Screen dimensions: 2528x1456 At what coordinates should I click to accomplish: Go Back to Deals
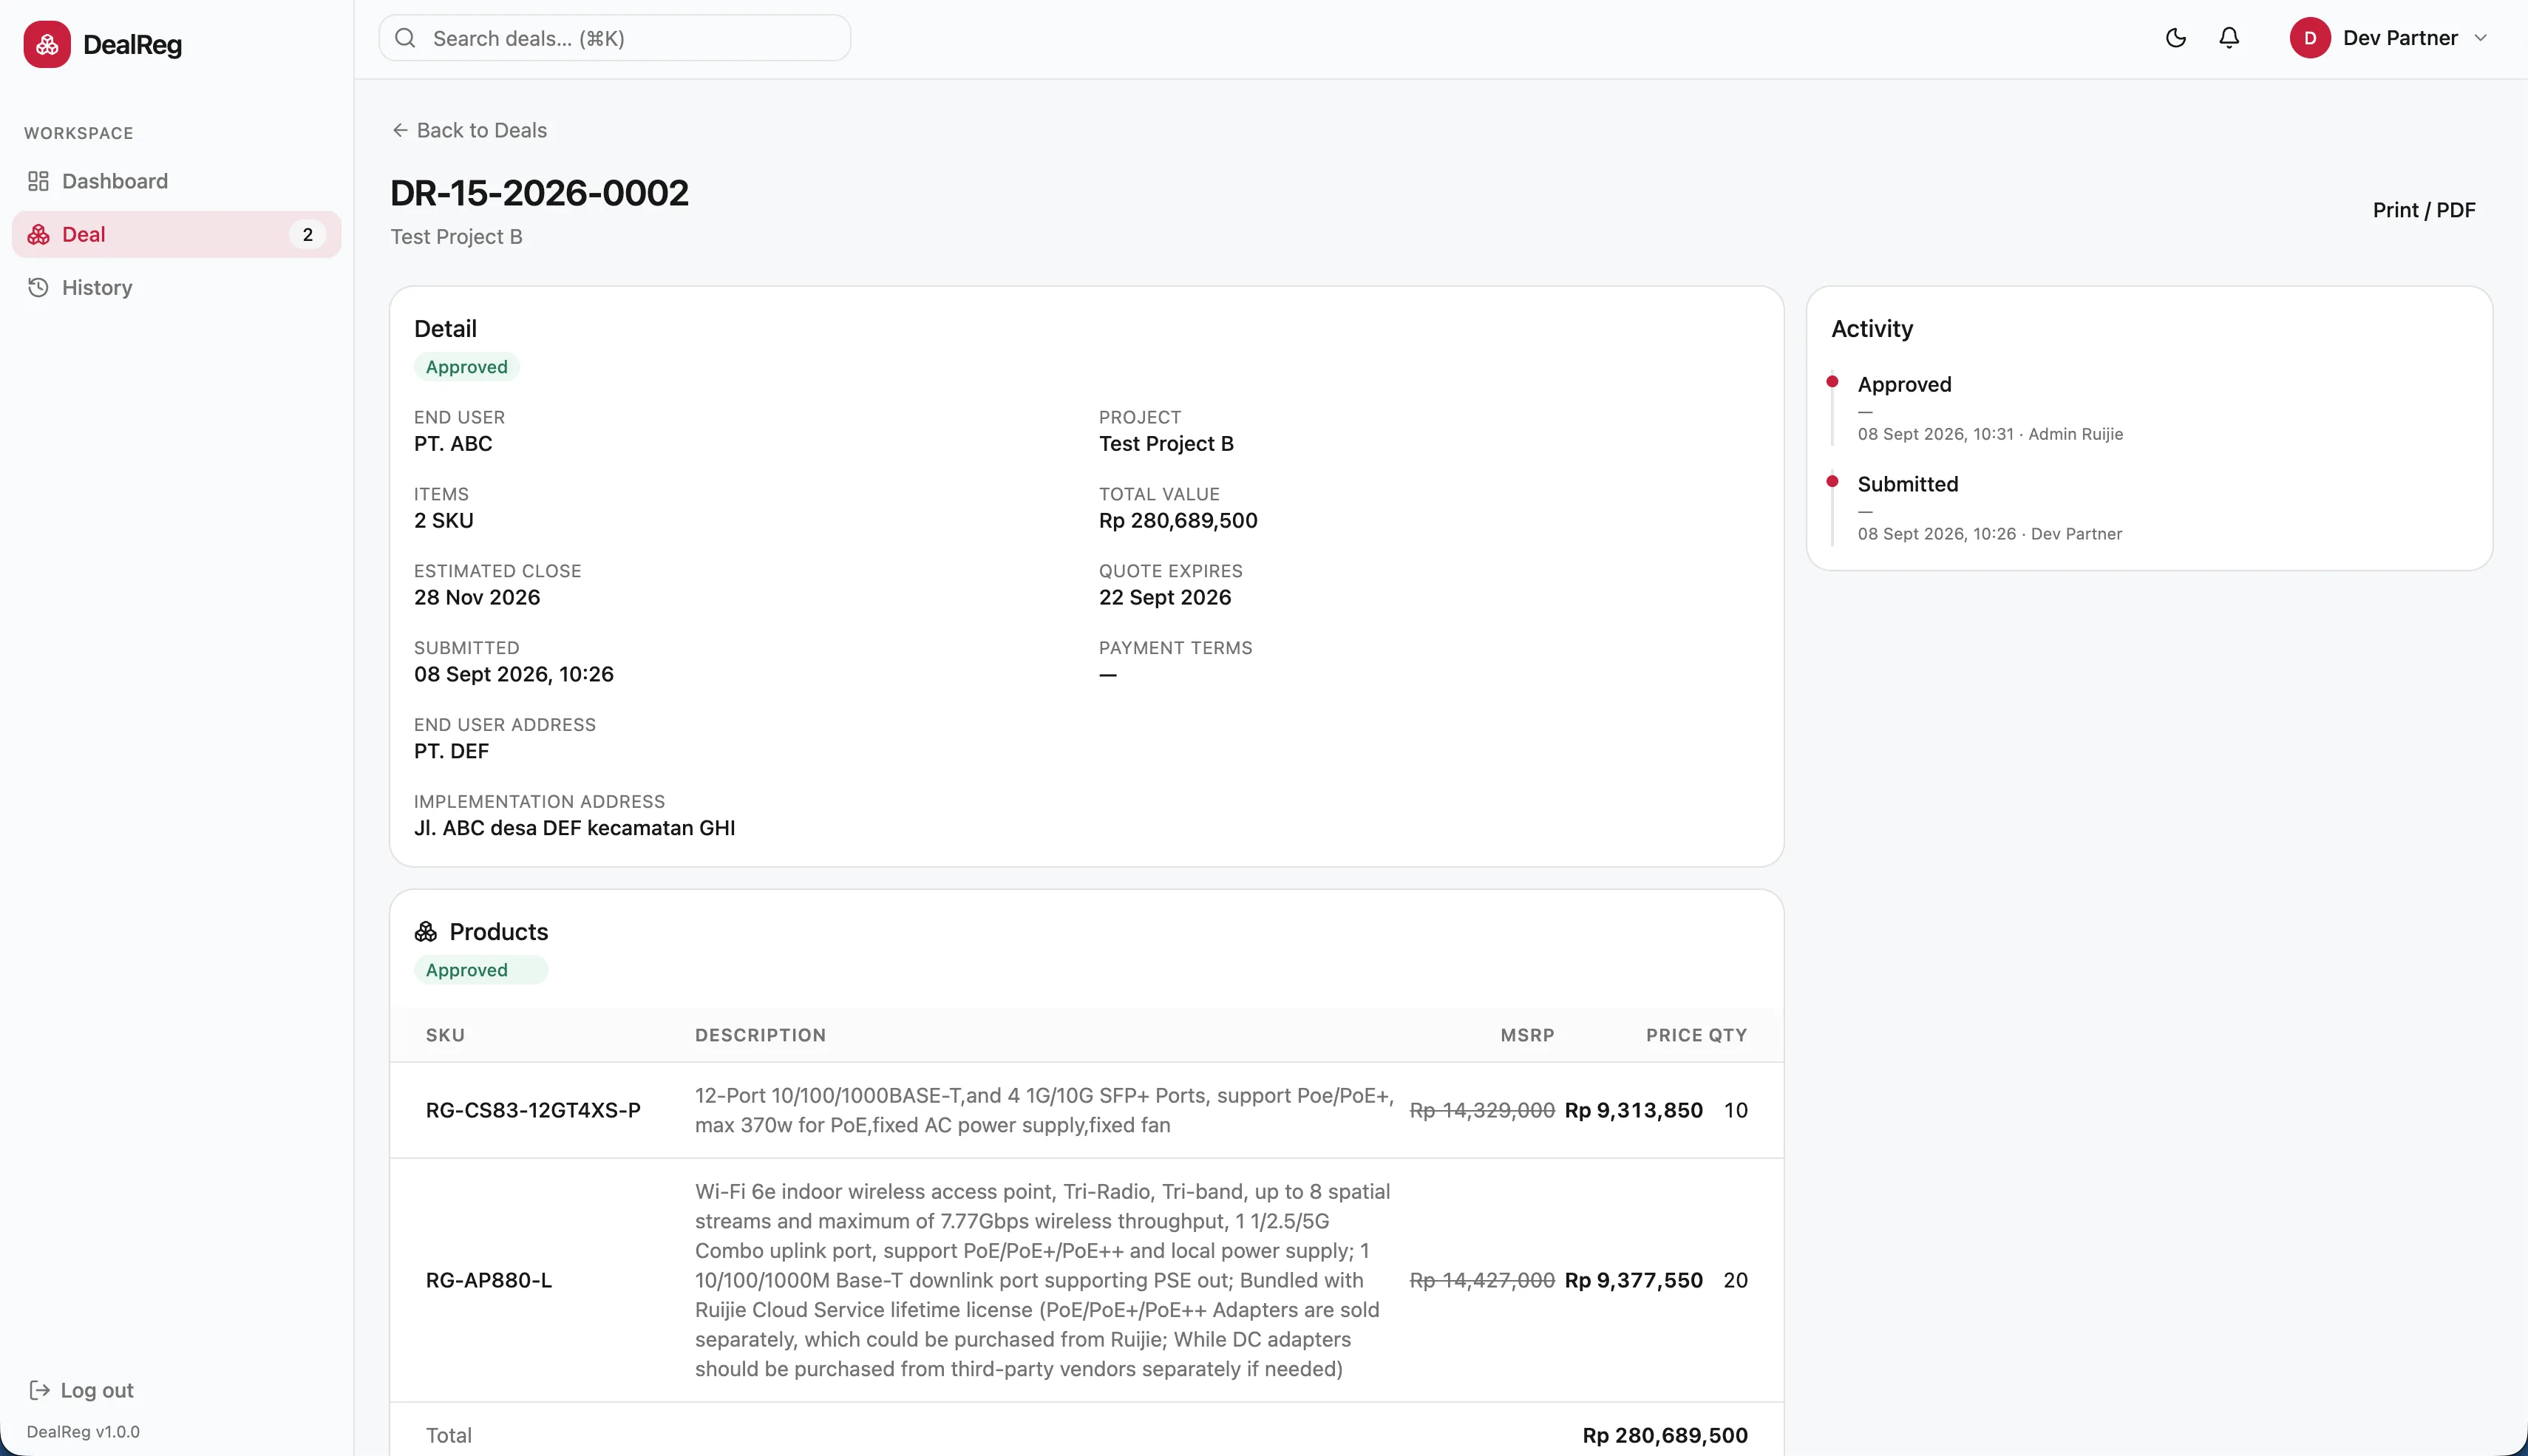pyautogui.click(x=469, y=130)
